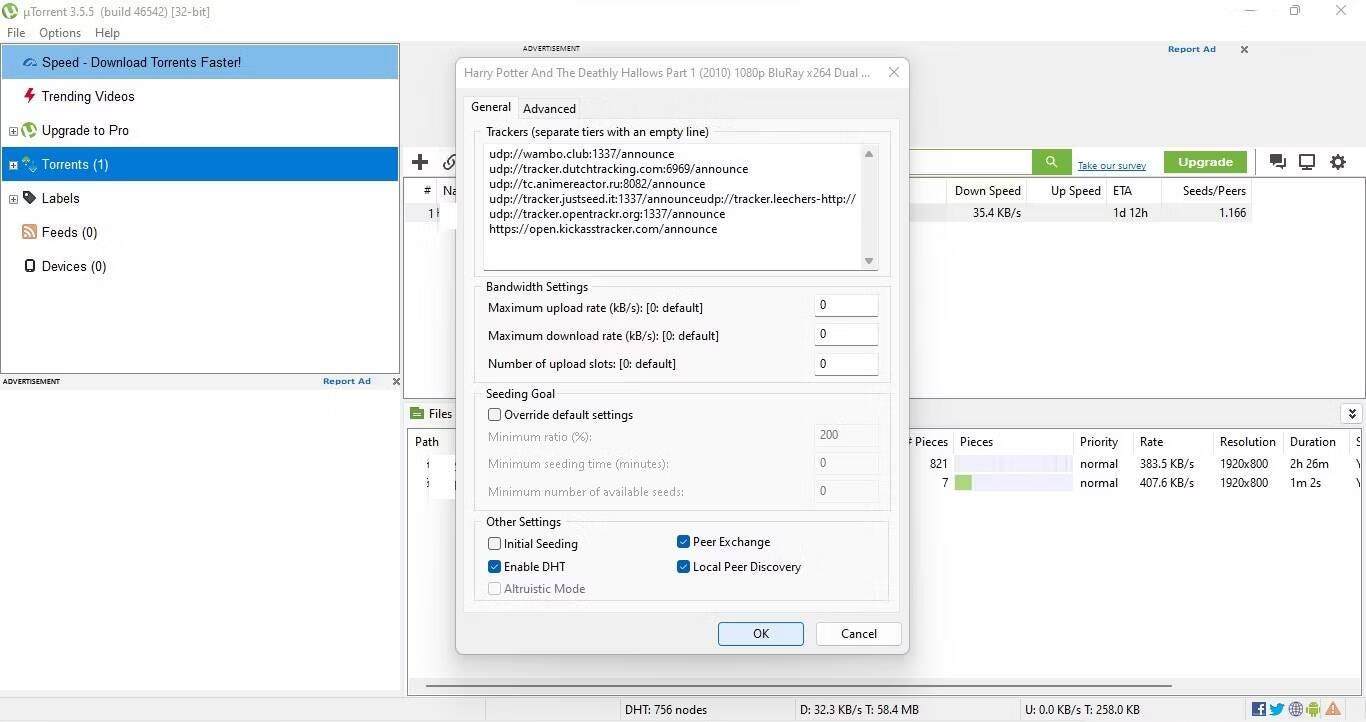Click the Add Torrent plus icon
The height and width of the screenshot is (722, 1366).
(420, 161)
